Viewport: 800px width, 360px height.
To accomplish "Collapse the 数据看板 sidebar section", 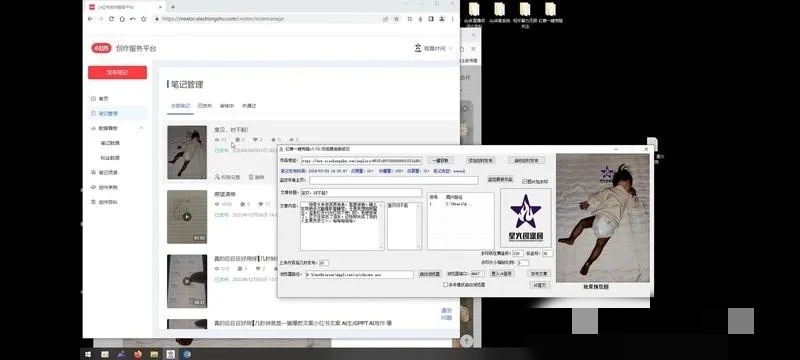I will [141, 128].
